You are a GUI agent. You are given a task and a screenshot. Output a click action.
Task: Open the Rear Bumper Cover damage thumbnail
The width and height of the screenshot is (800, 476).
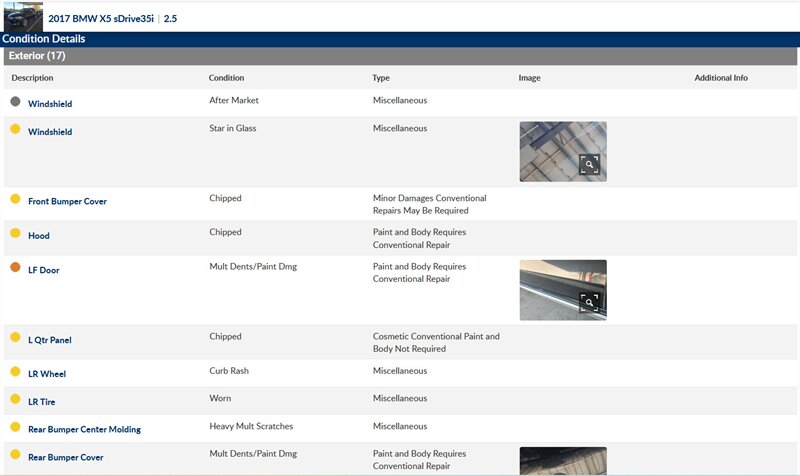coord(562,461)
